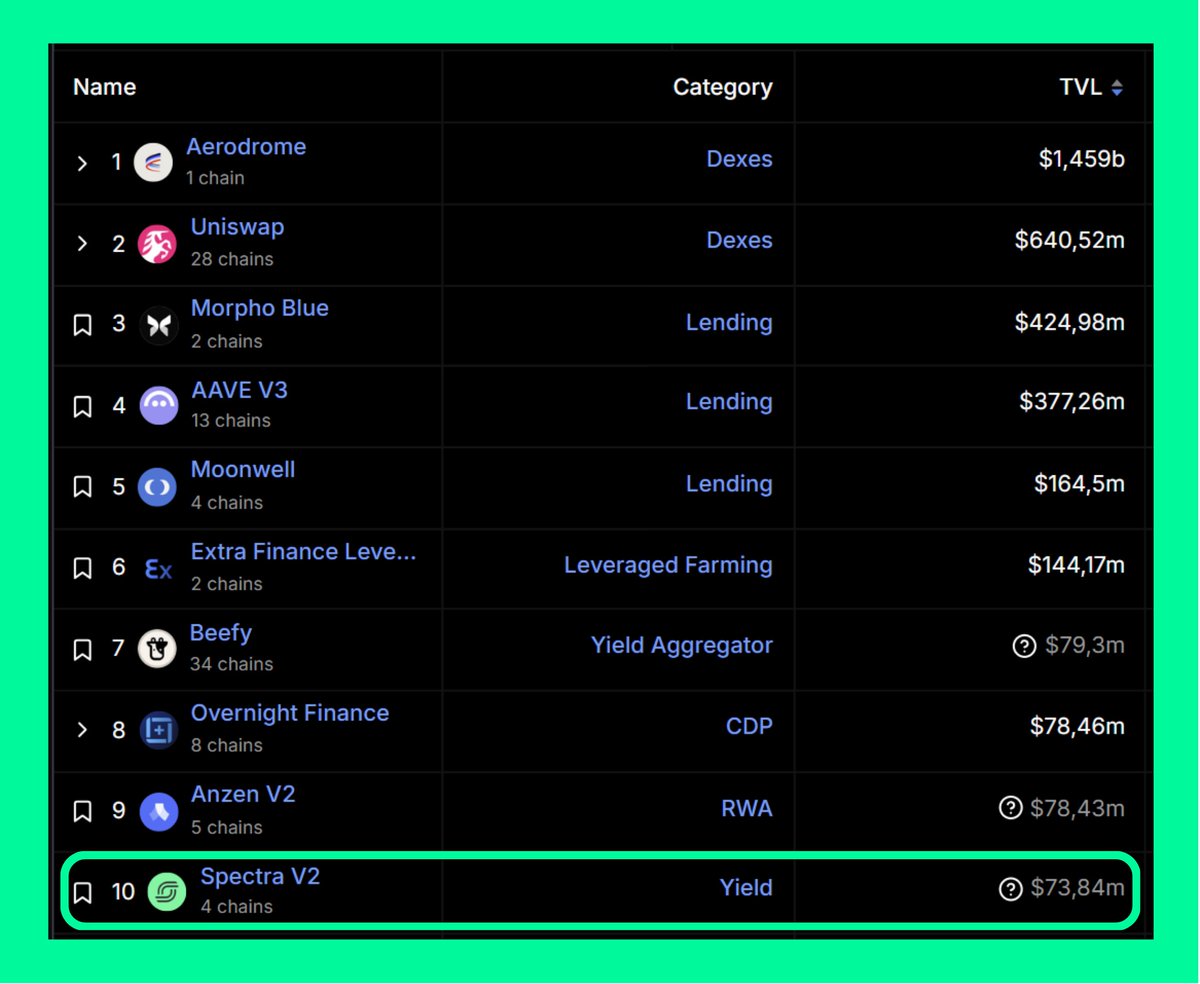Click the 28 chains label under Uniswap

232,259
